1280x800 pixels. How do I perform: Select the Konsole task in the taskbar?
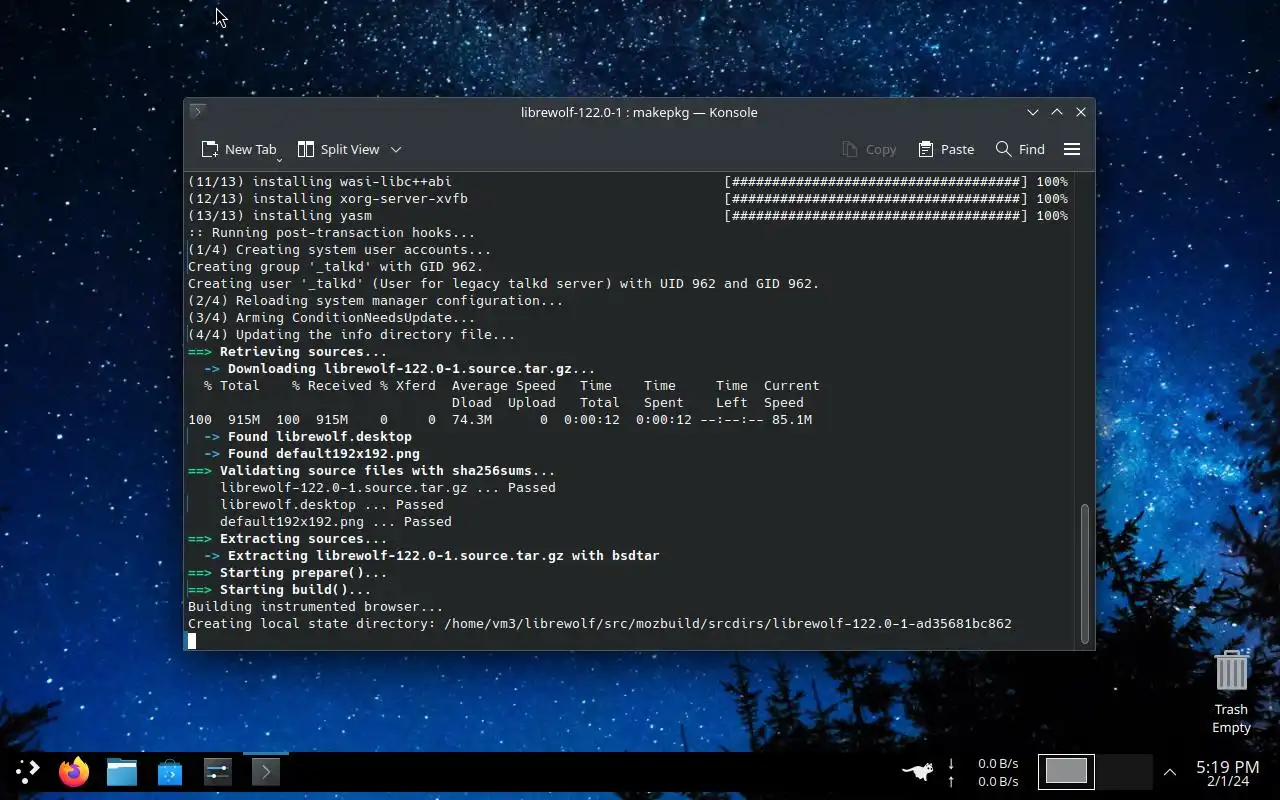(x=266, y=771)
